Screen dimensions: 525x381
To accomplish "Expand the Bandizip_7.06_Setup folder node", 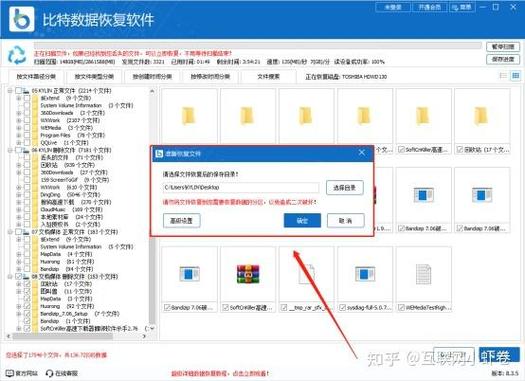I will pyautogui.click(x=19, y=314).
